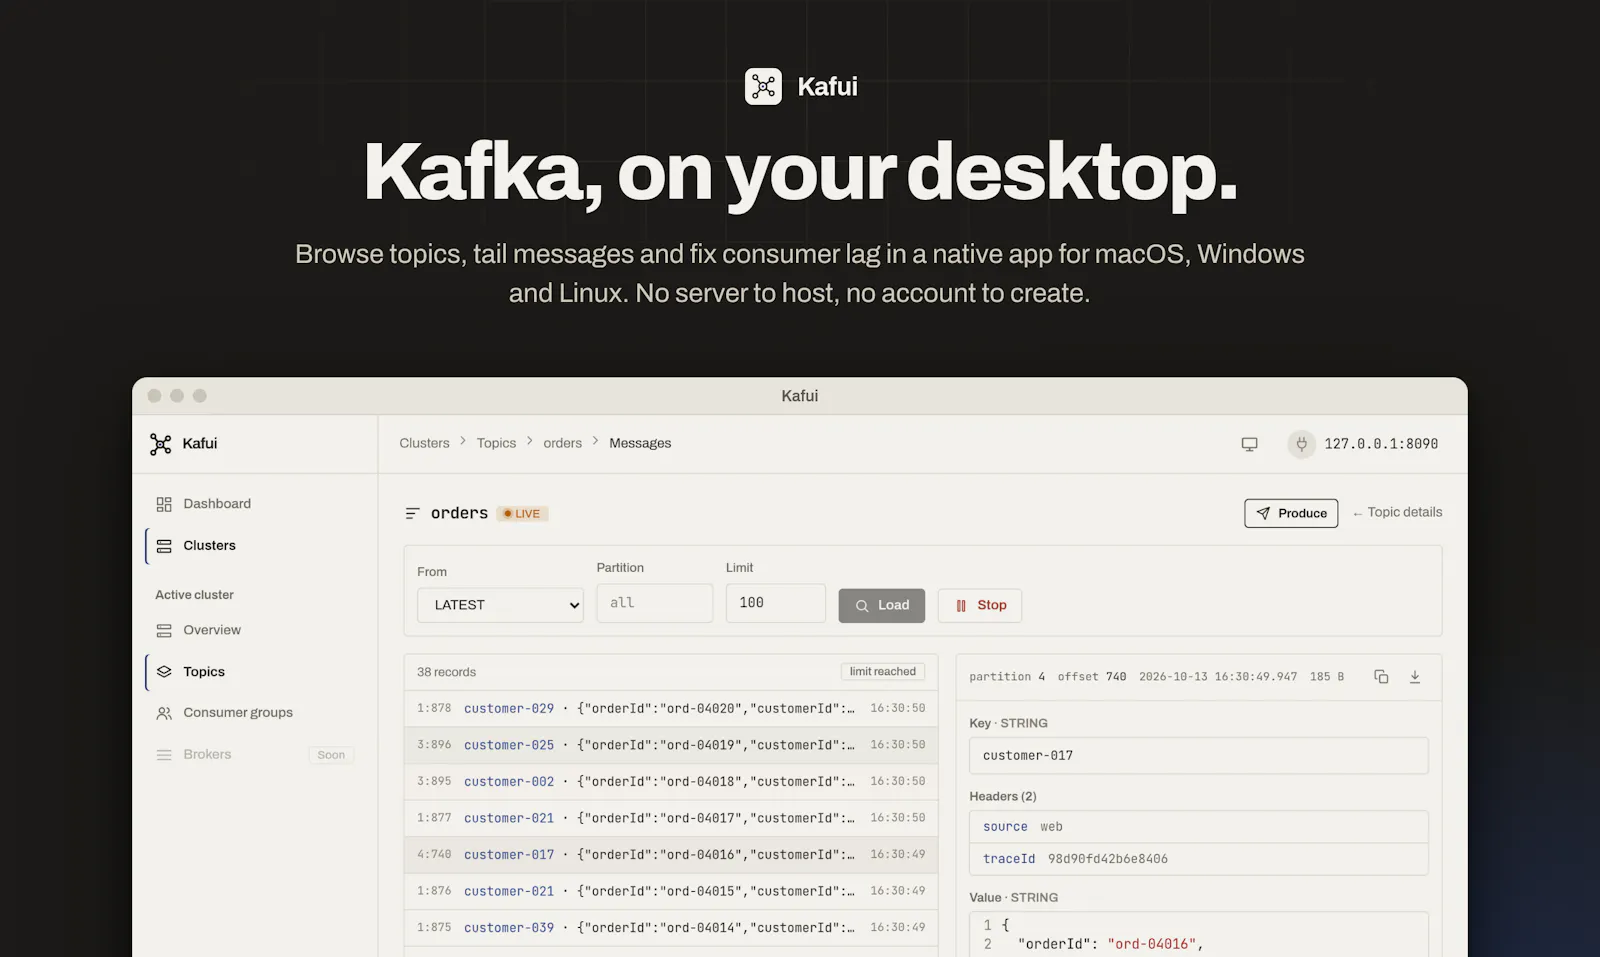
Task: Select message row ord-04016
Action: [671, 855]
